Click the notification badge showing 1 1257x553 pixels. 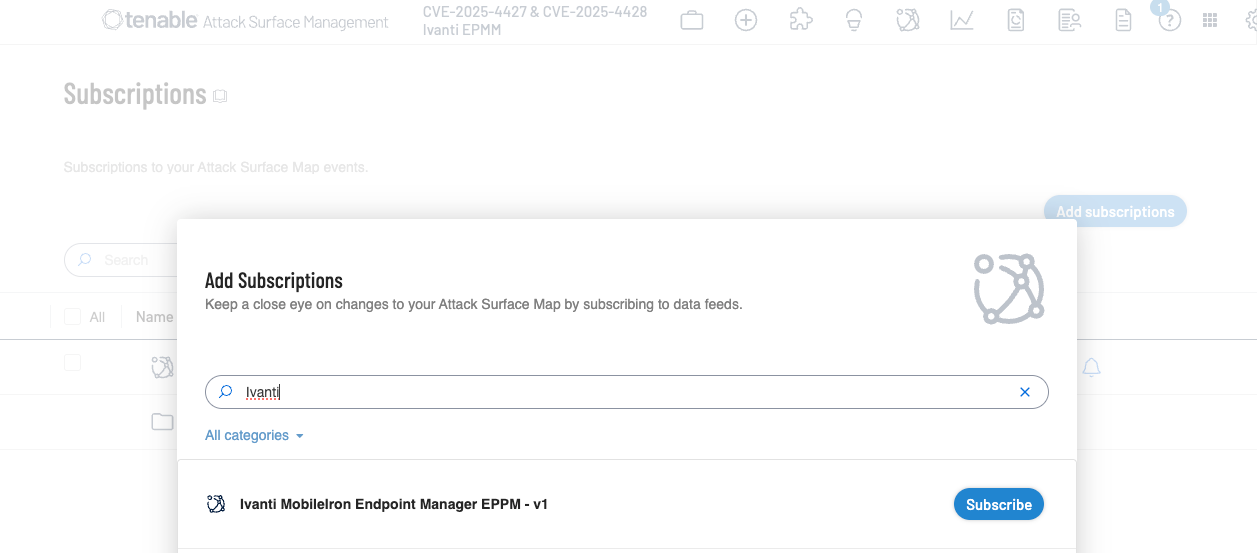[x=1160, y=7]
